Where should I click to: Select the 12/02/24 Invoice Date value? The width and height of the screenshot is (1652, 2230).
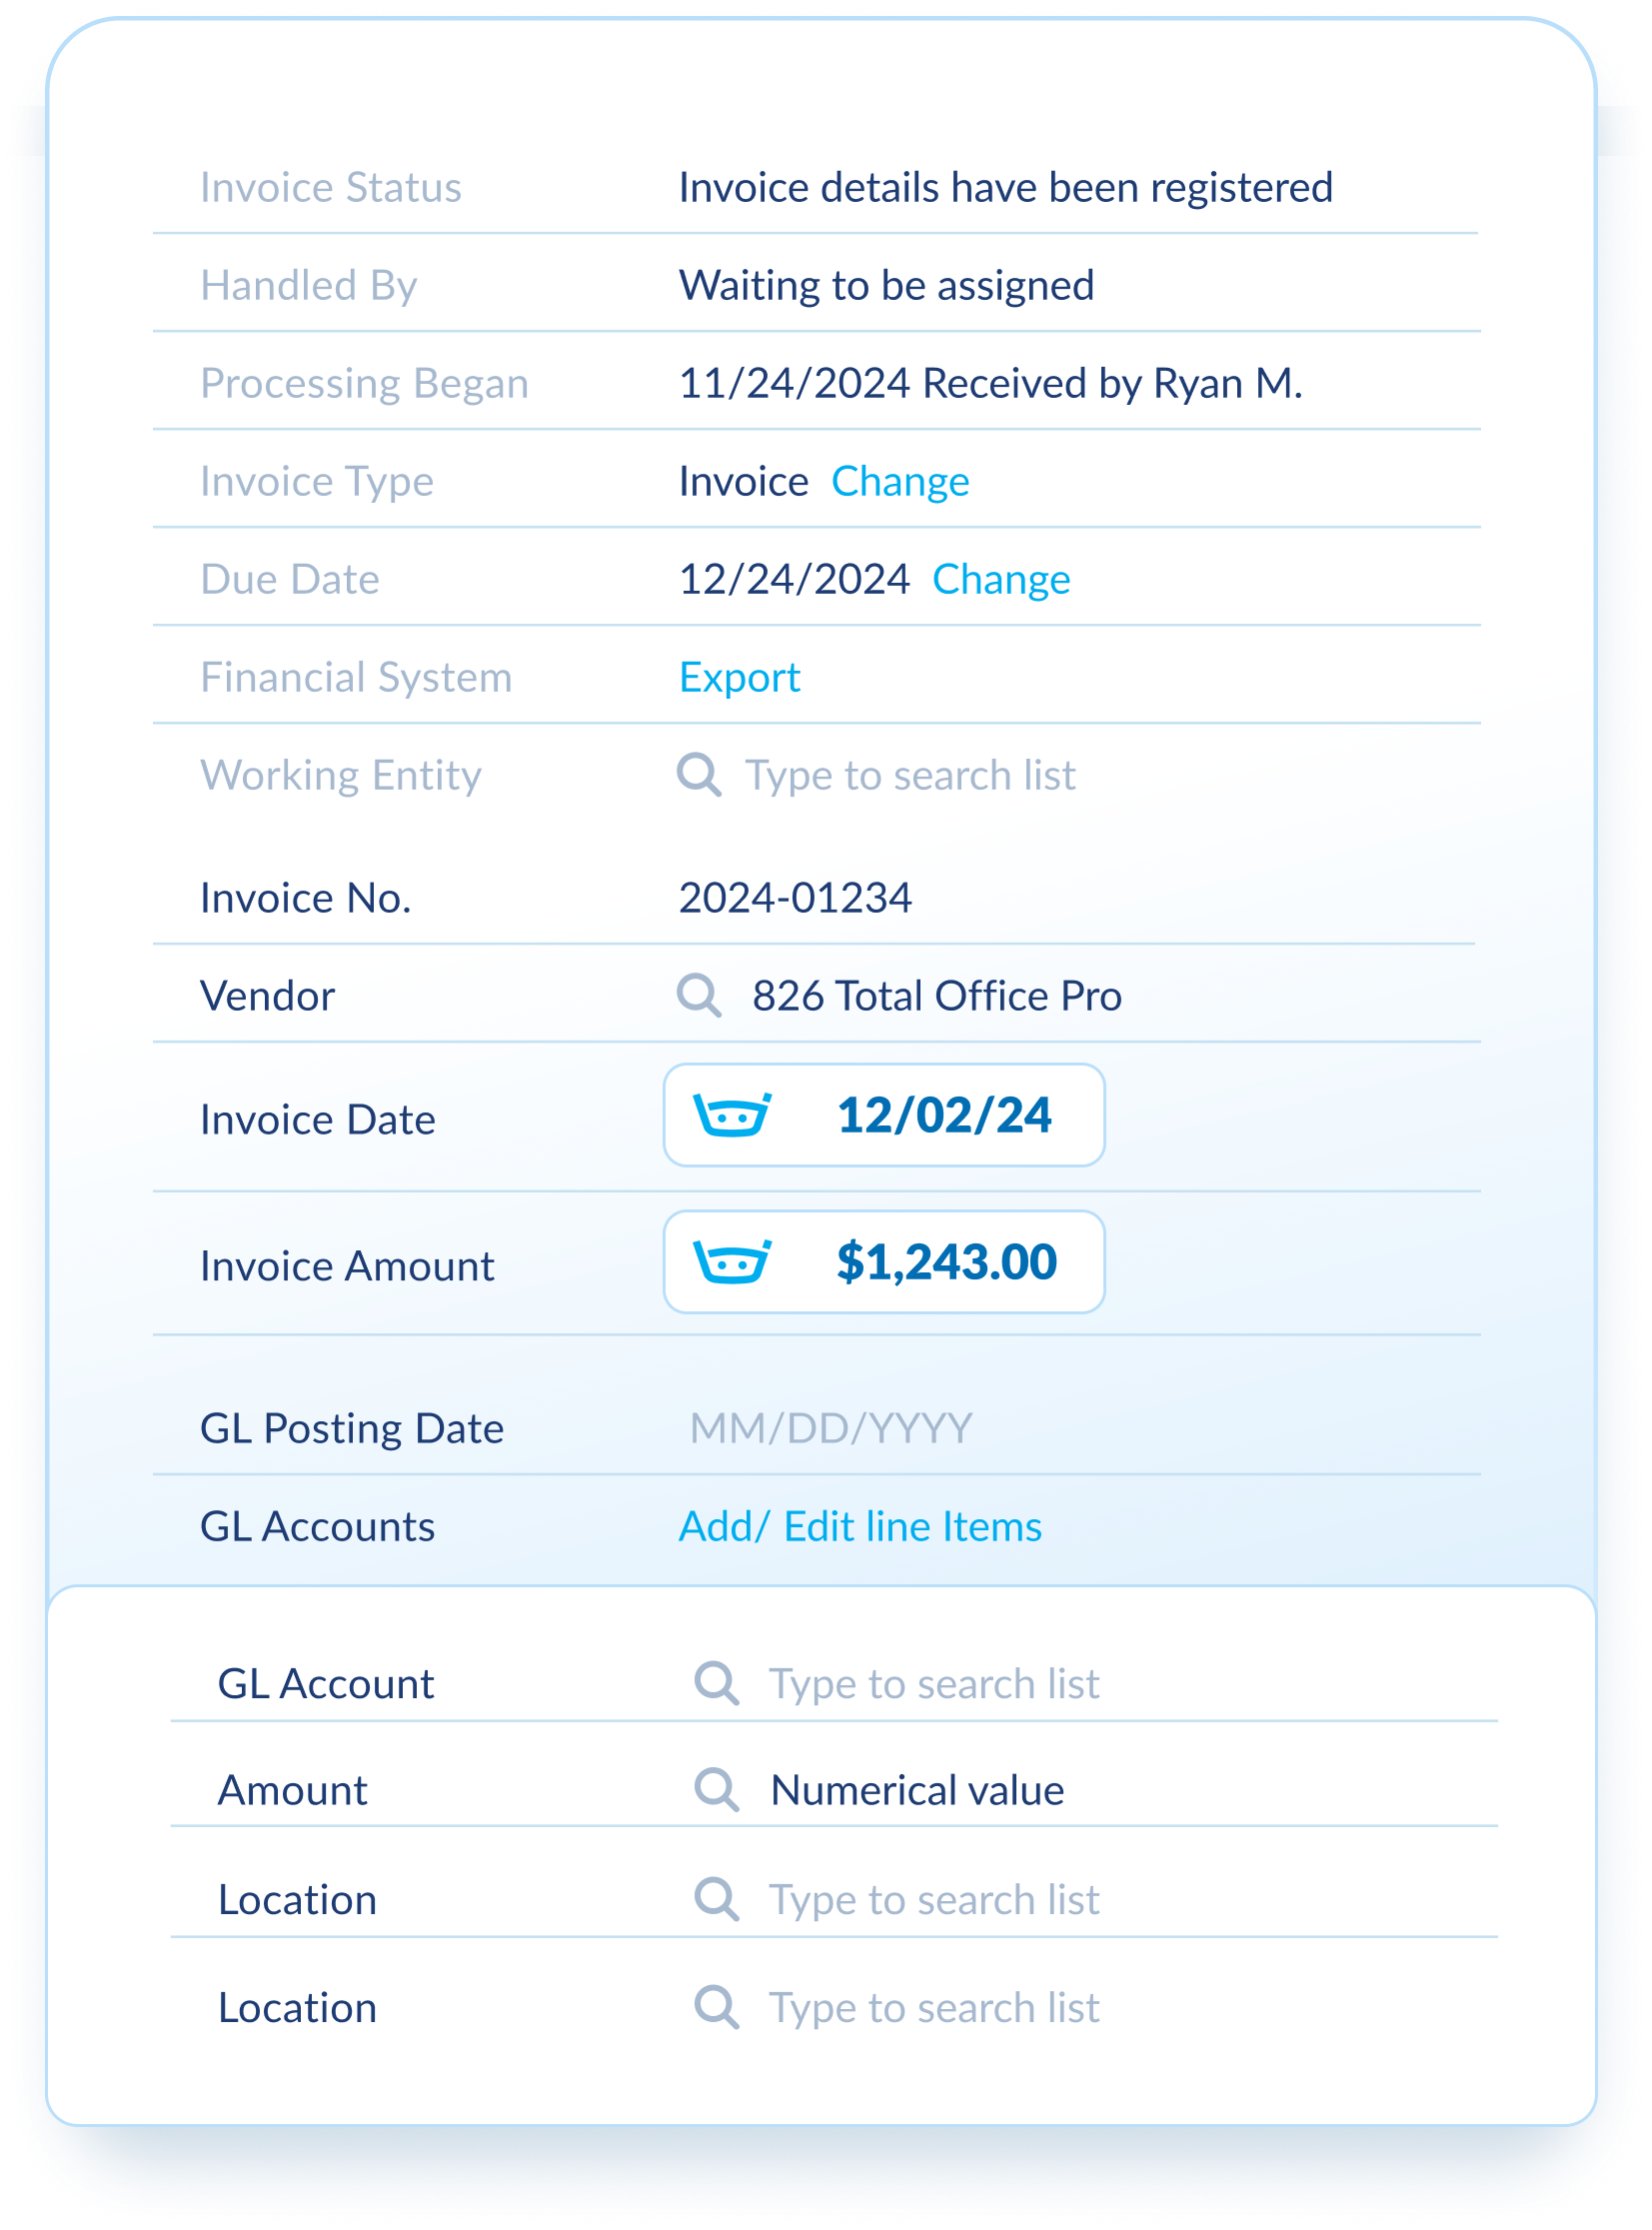point(944,1116)
